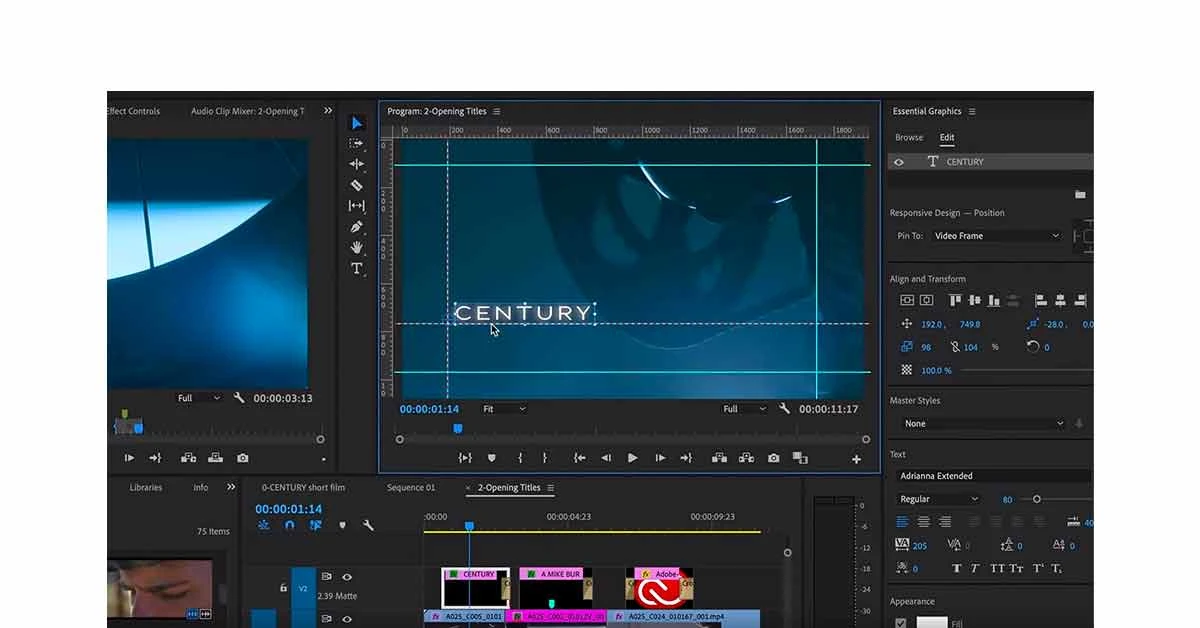
Task: Click the Add Marker icon in the Program monitor
Action: pos(492,457)
